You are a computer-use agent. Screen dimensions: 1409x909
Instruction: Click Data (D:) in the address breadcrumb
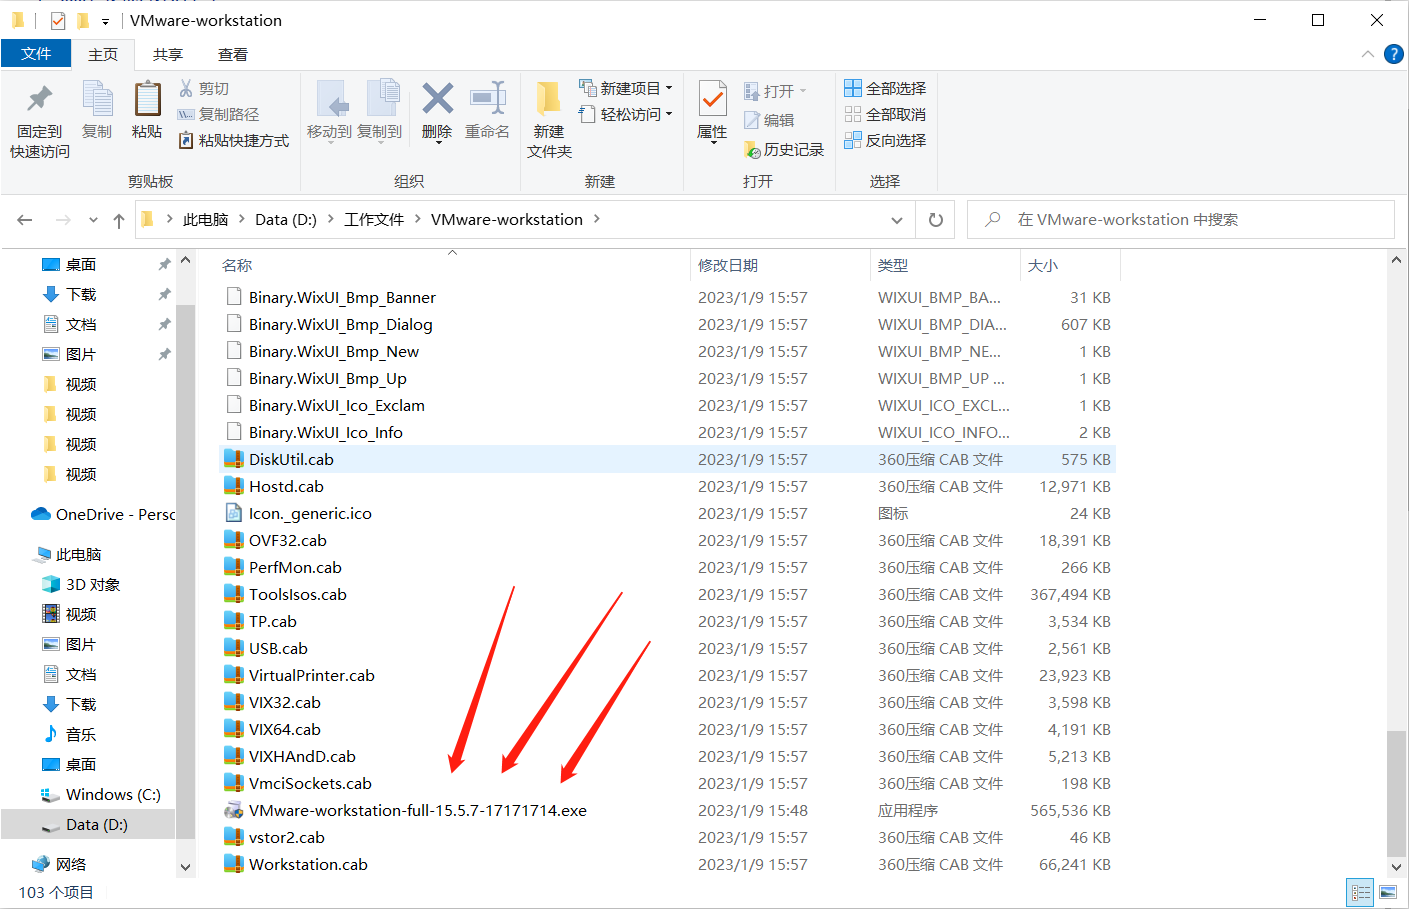[286, 219]
